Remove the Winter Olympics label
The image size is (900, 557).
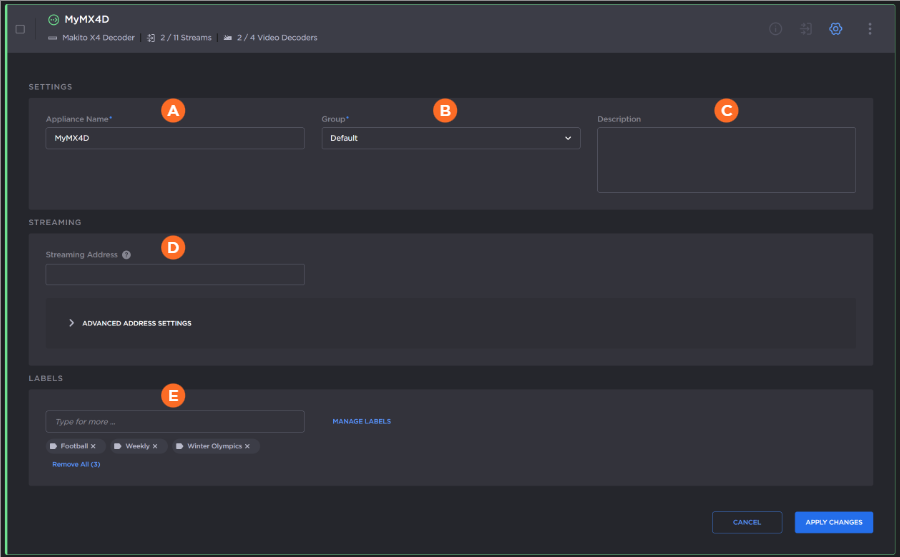click(x=247, y=446)
